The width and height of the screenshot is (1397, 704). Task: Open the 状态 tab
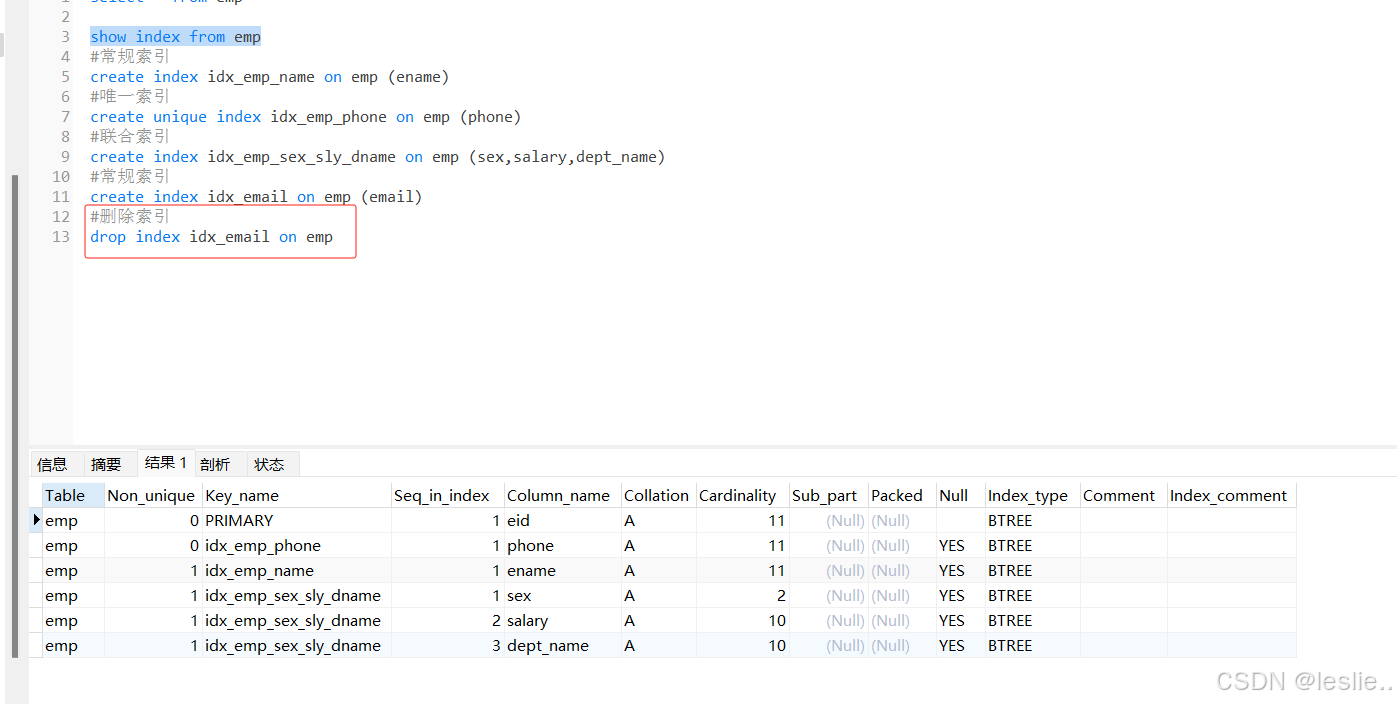click(269, 464)
